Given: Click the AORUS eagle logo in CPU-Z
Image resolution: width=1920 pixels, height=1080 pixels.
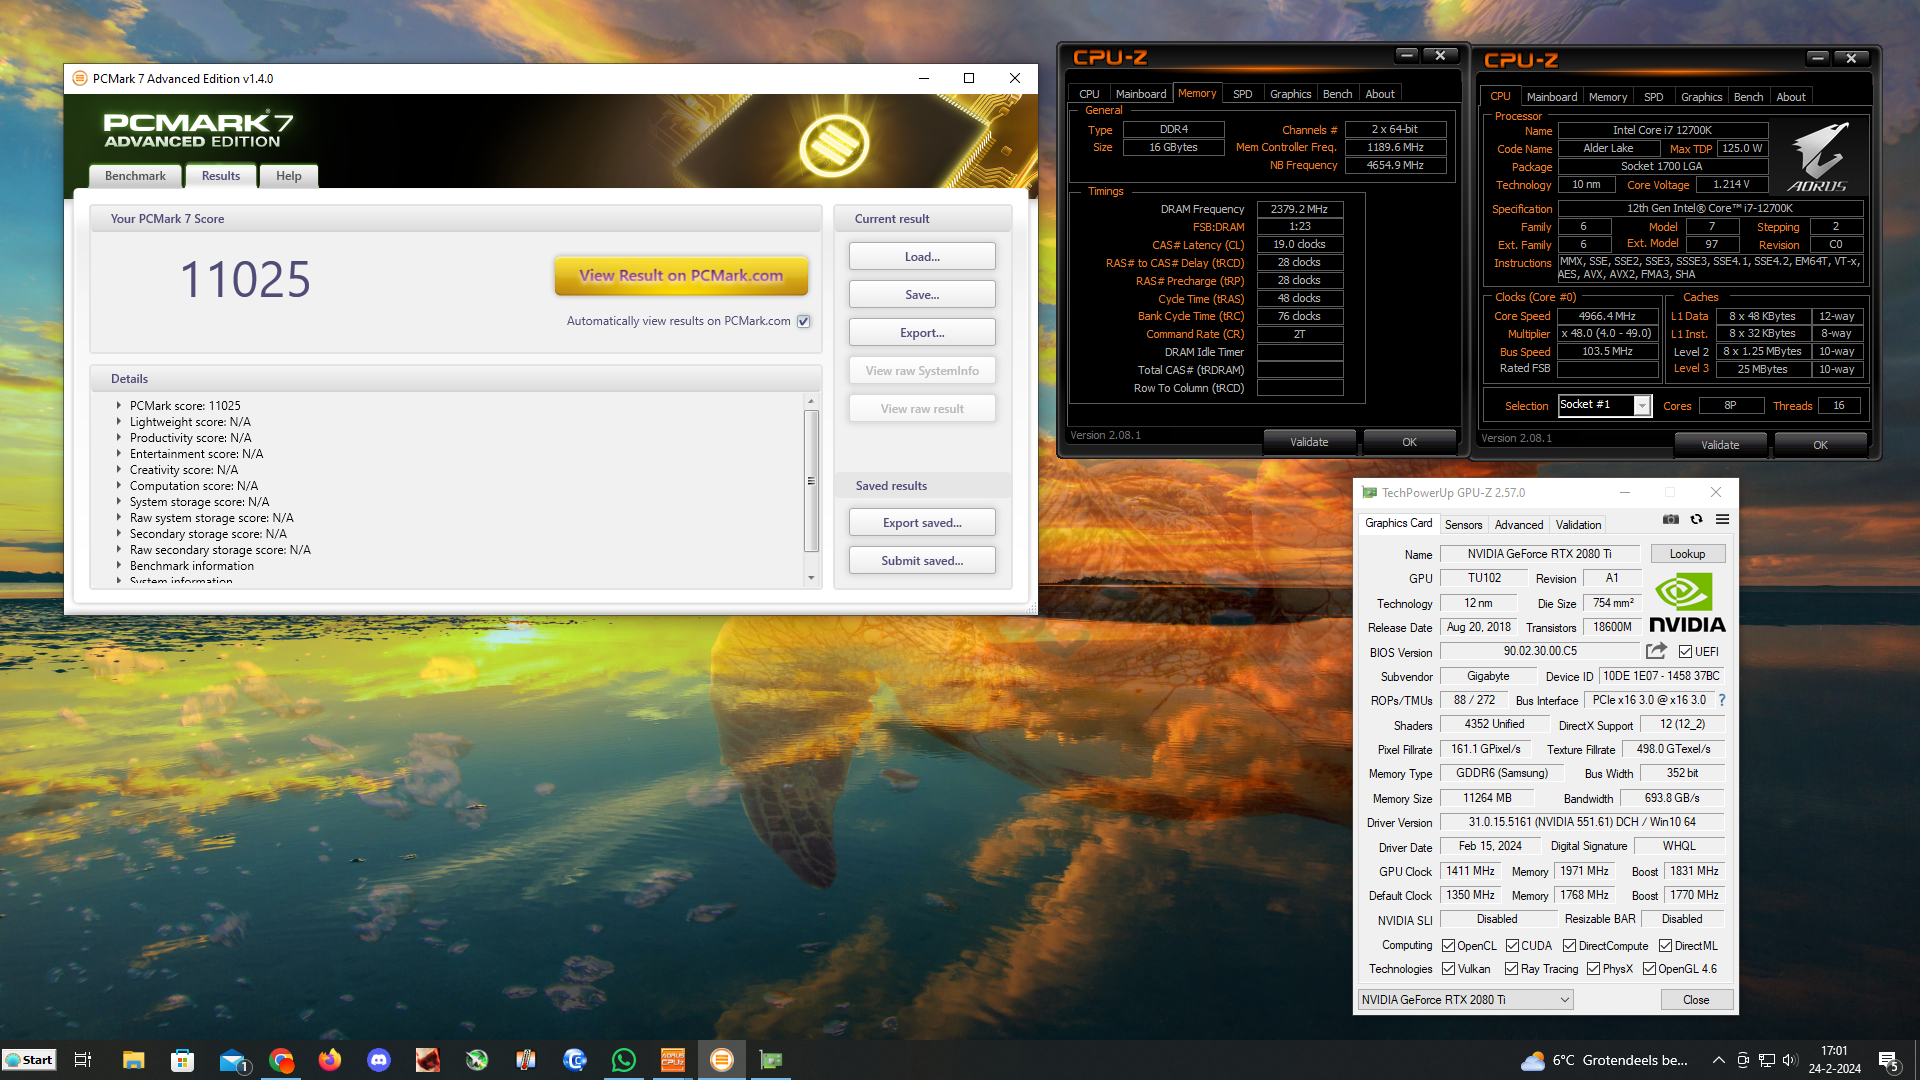Looking at the screenshot, I should [x=1818, y=157].
